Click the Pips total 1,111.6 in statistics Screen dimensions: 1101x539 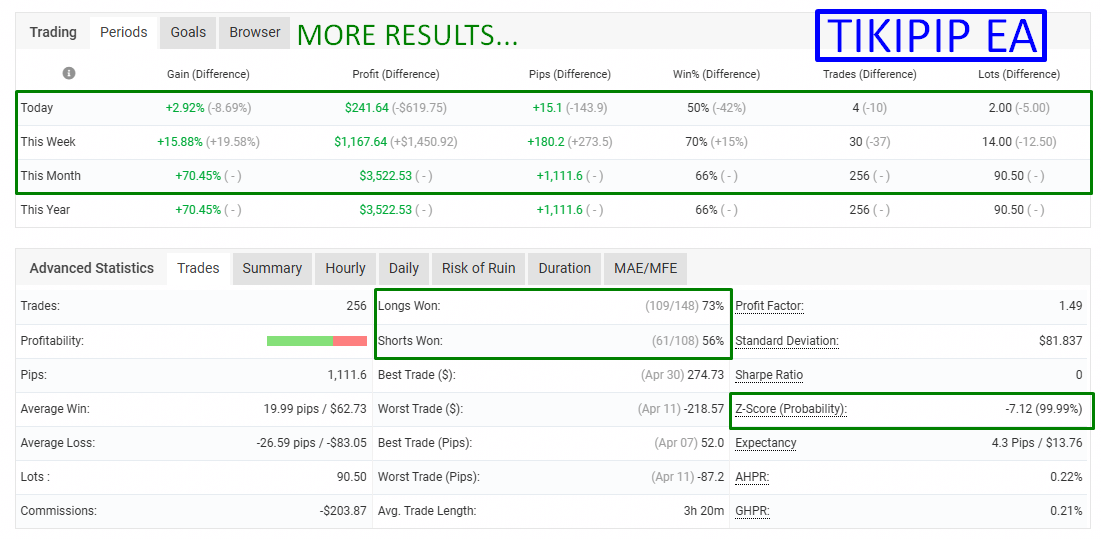pos(347,375)
